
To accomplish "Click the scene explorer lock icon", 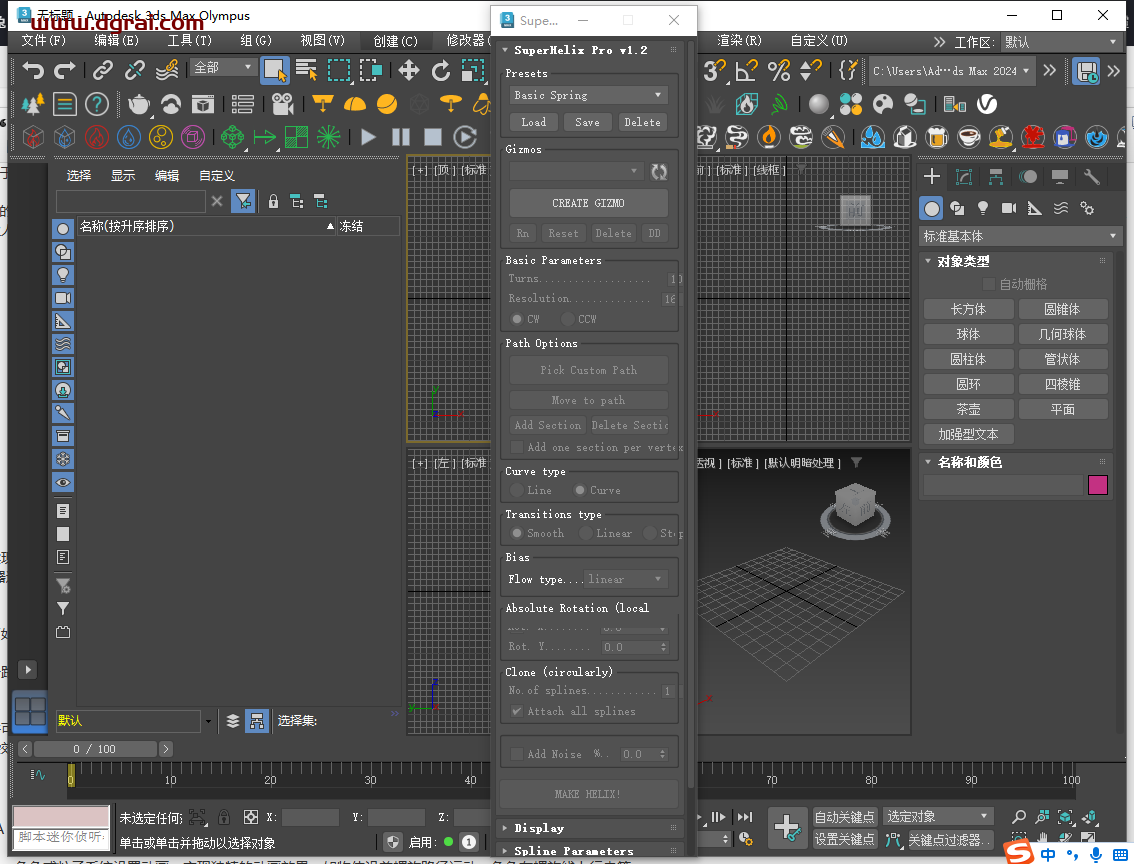I will (x=273, y=201).
